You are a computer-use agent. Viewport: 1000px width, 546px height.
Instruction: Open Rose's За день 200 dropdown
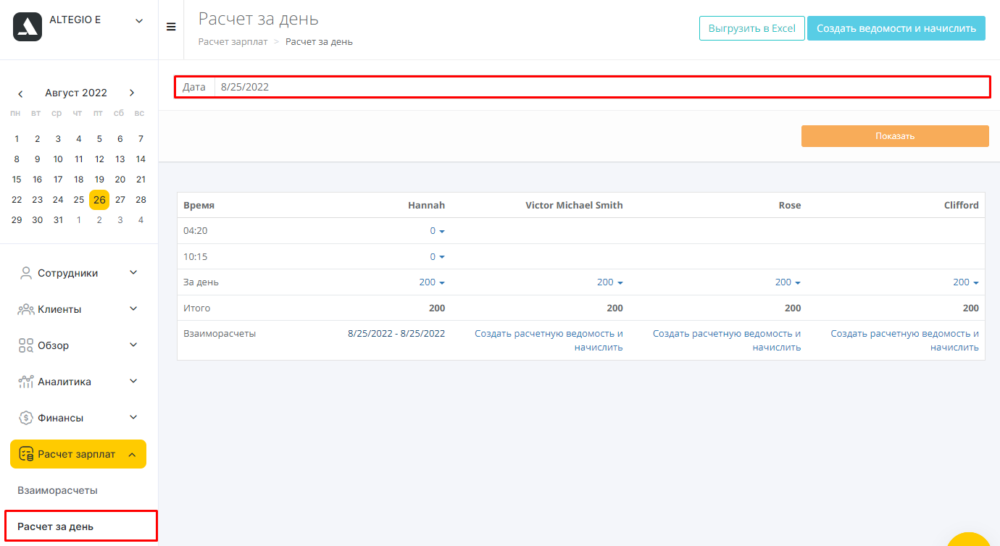[x=788, y=282]
